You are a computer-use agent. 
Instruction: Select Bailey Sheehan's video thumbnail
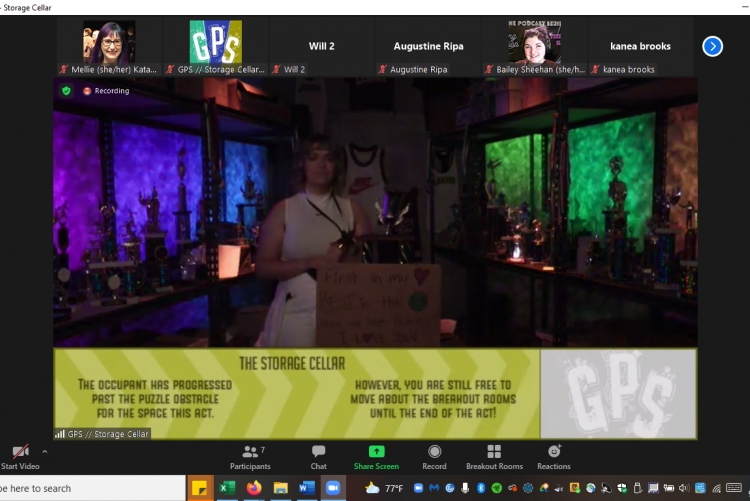pyautogui.click(x=534, y=45)
